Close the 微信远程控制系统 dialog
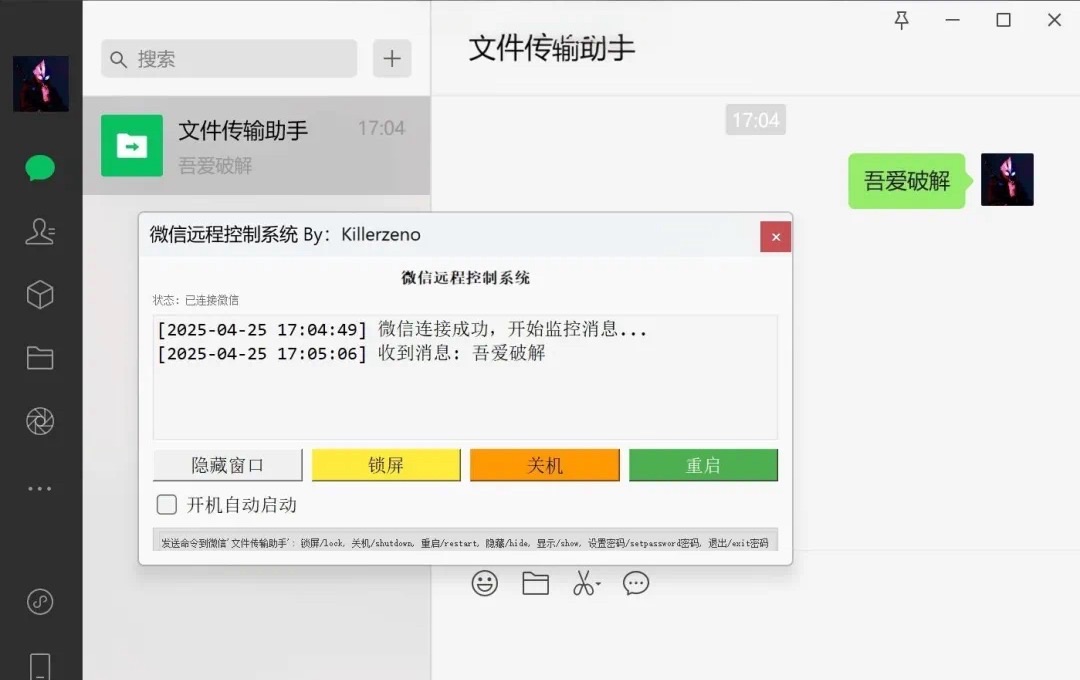The width and height of the screenshot is (1080, 680). pyautogui.click(x=776, y=237)
